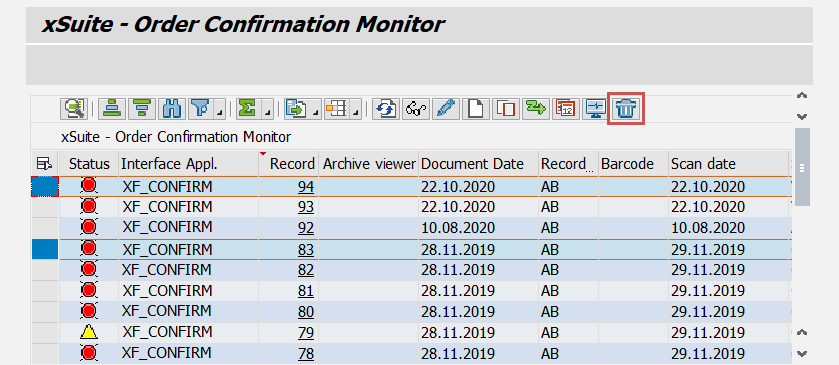Screen dimensions: 839x365
Task: Edit record with the pencil icon
Action: pyautogui.click(x=446, y=109)
